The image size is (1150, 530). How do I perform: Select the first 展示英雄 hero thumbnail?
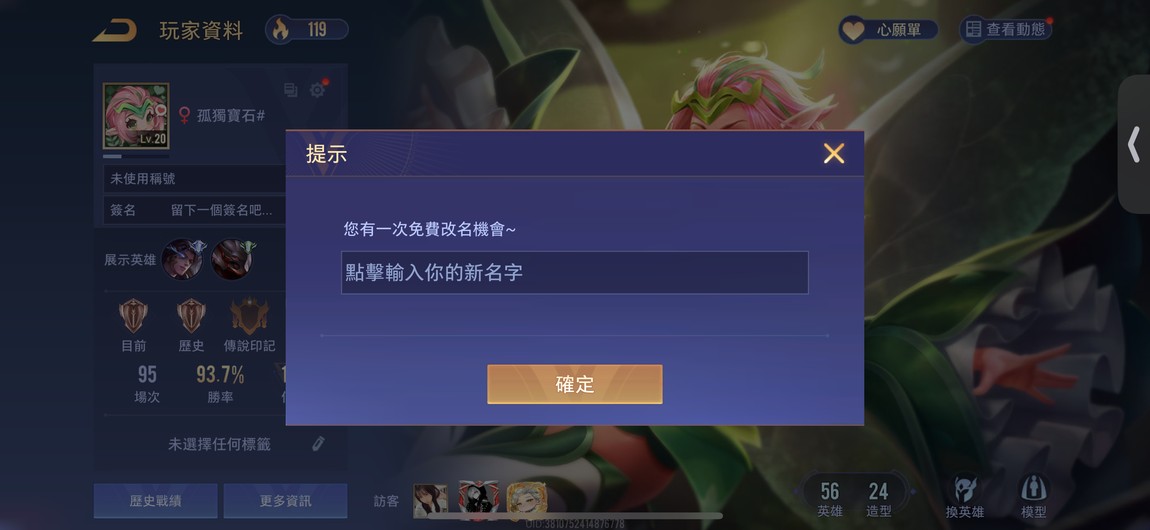coord(183,259)
